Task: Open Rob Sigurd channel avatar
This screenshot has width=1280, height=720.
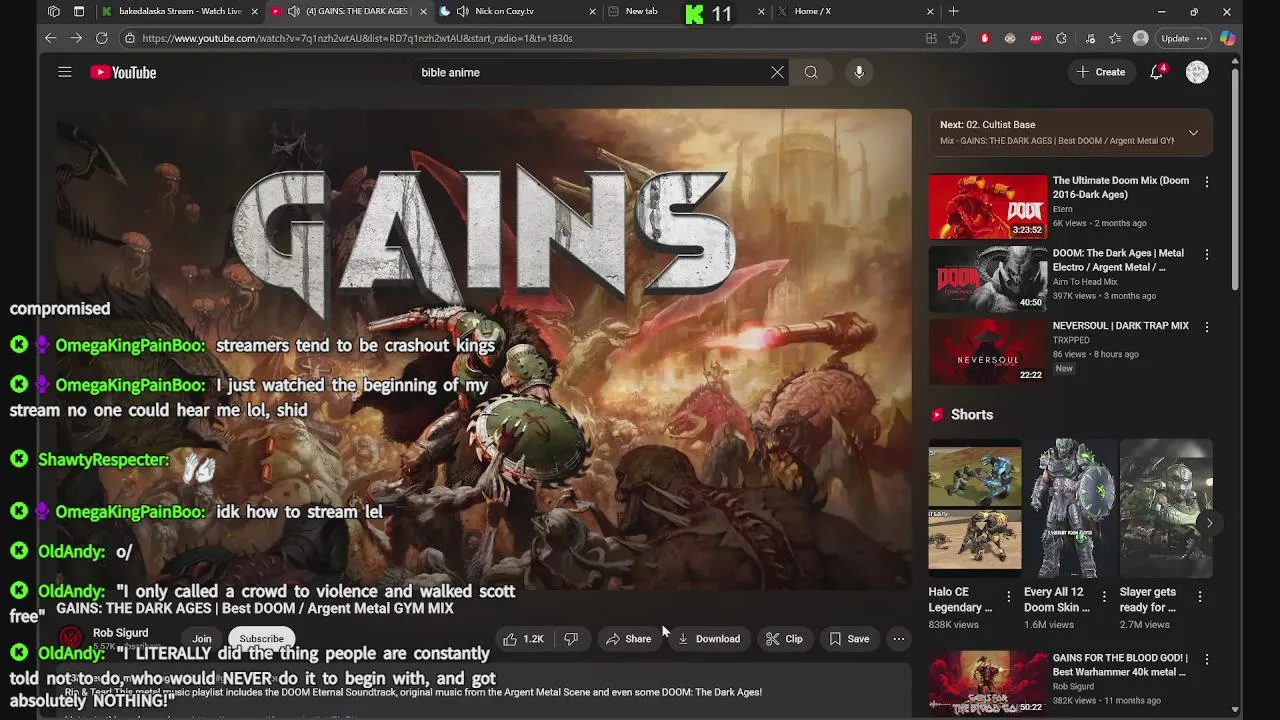Action: pos(71,639)
